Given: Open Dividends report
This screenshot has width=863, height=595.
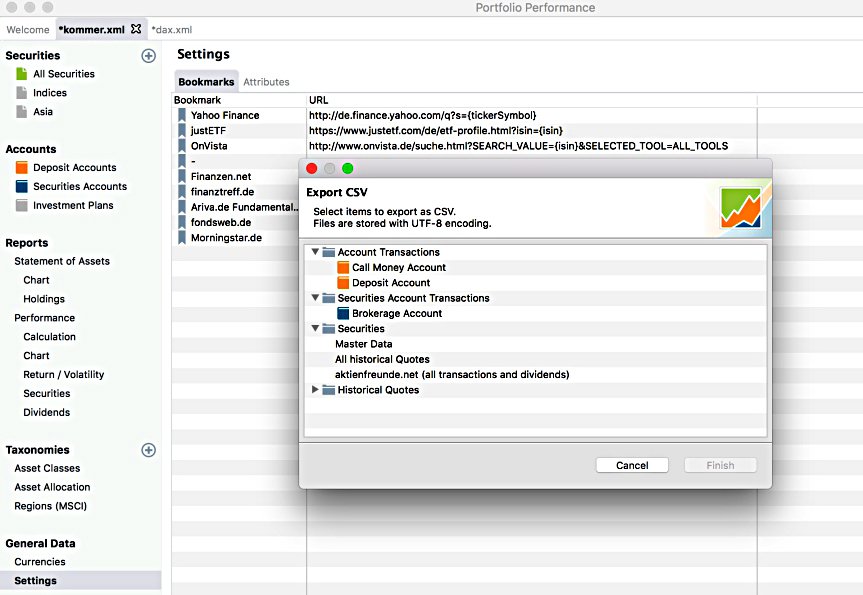Looking at the screenshot, I should click(47, 412).
